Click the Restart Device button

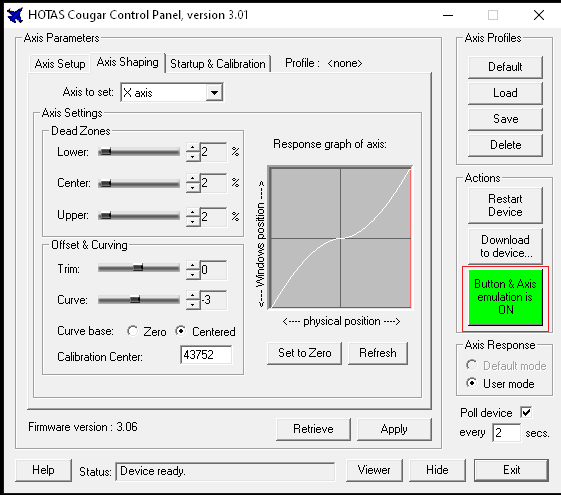(505, 206)
